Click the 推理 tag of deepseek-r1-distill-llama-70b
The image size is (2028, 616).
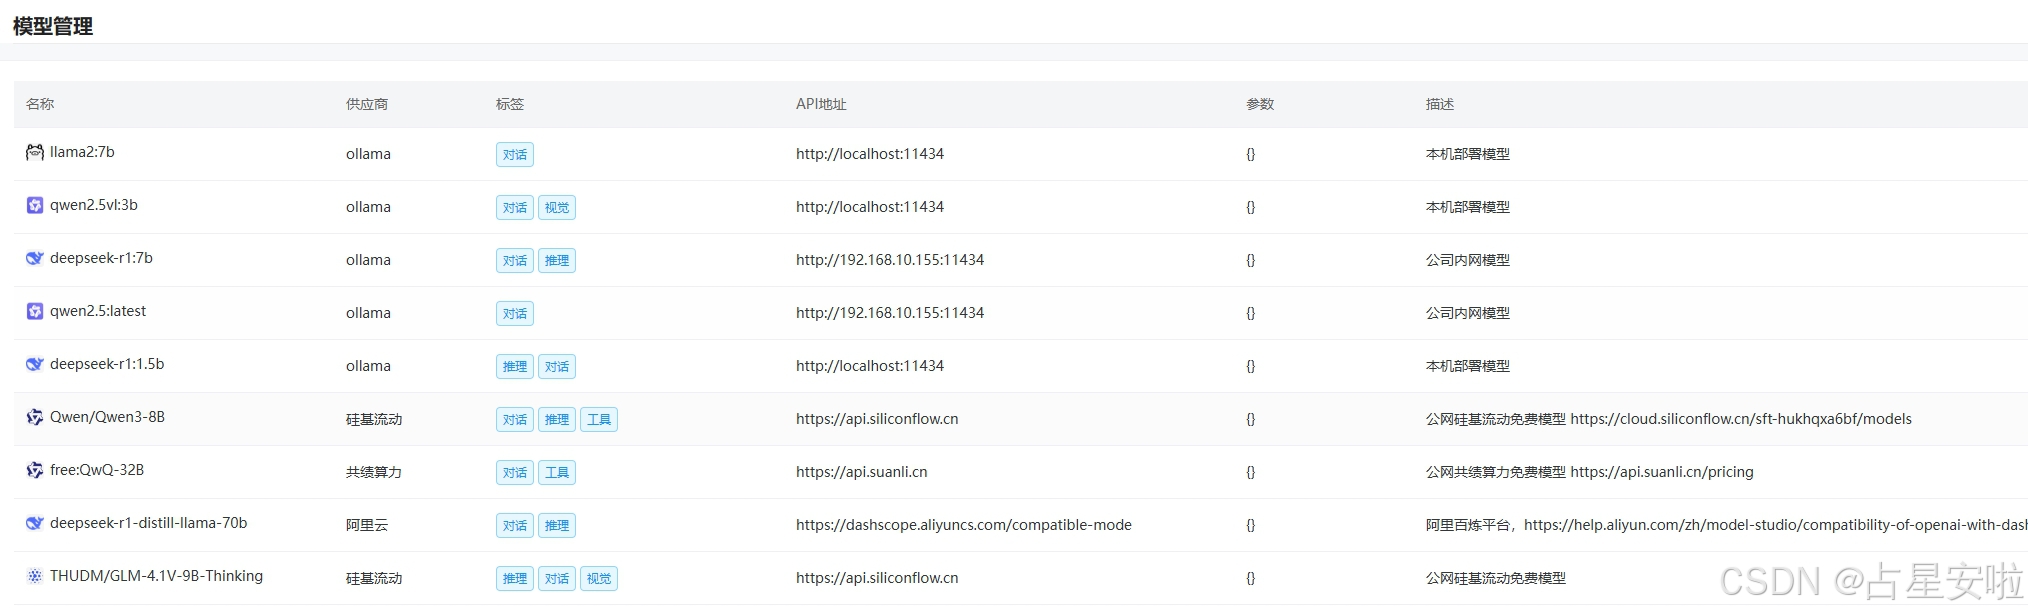(x=557, y=525)
